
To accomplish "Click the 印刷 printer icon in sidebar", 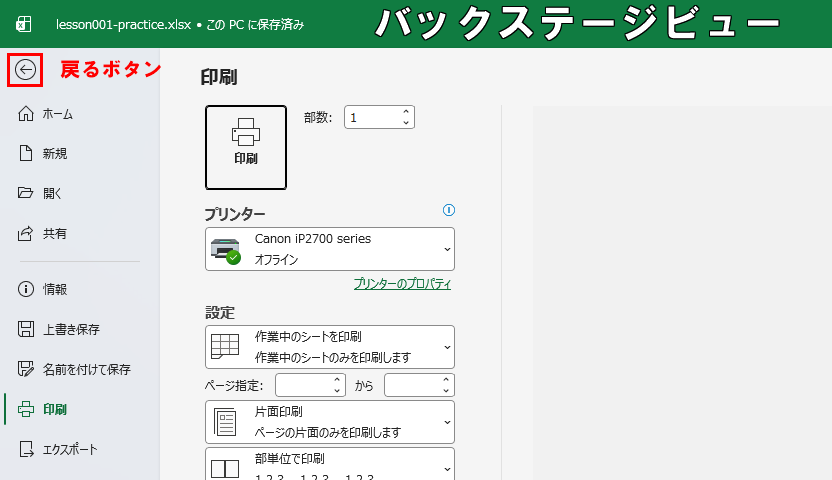I will [25, 409].
